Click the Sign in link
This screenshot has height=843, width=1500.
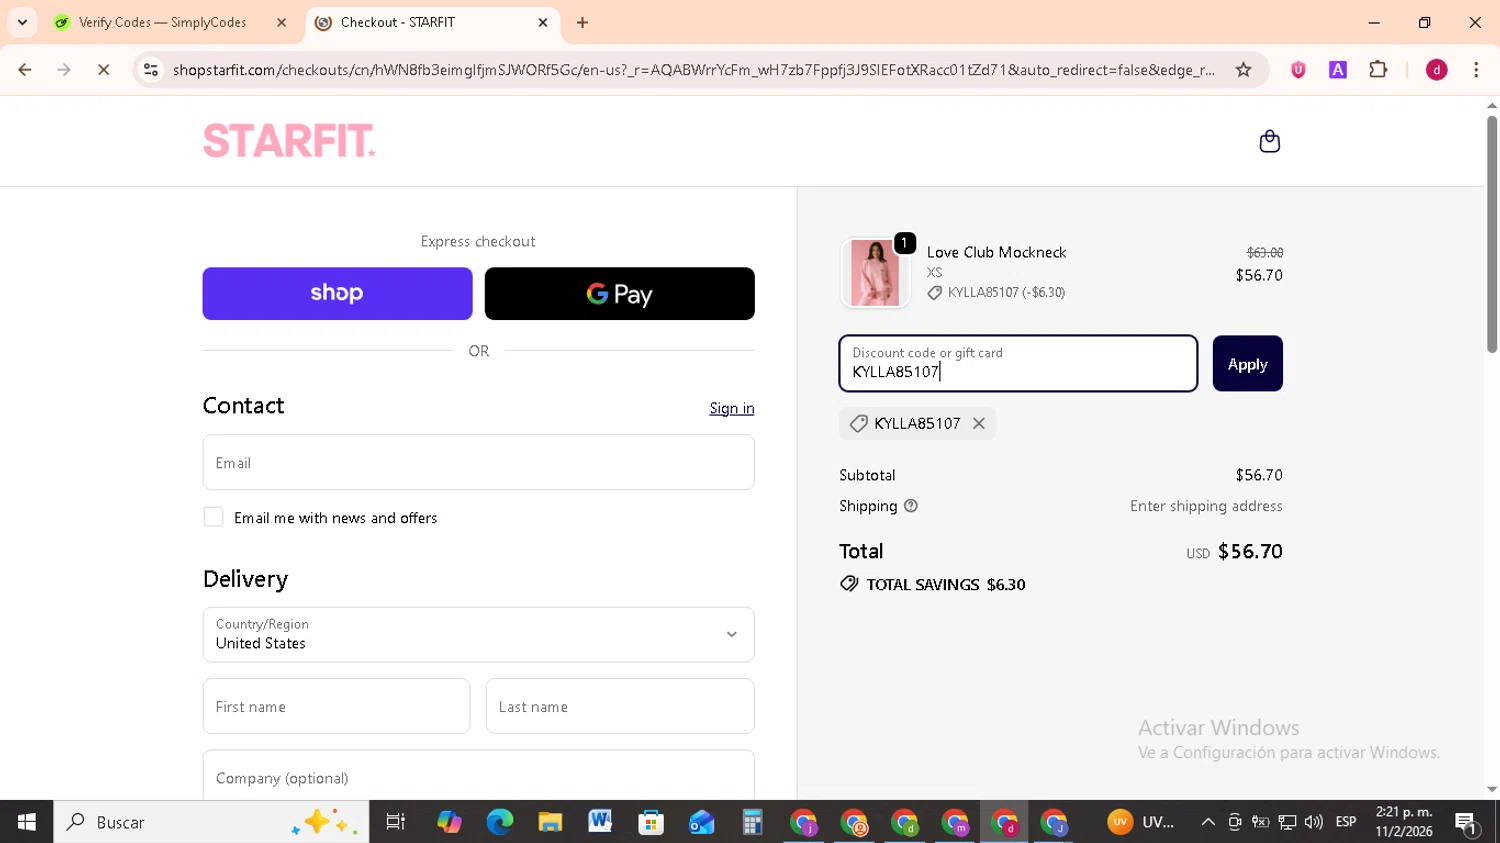pos(732,408)
